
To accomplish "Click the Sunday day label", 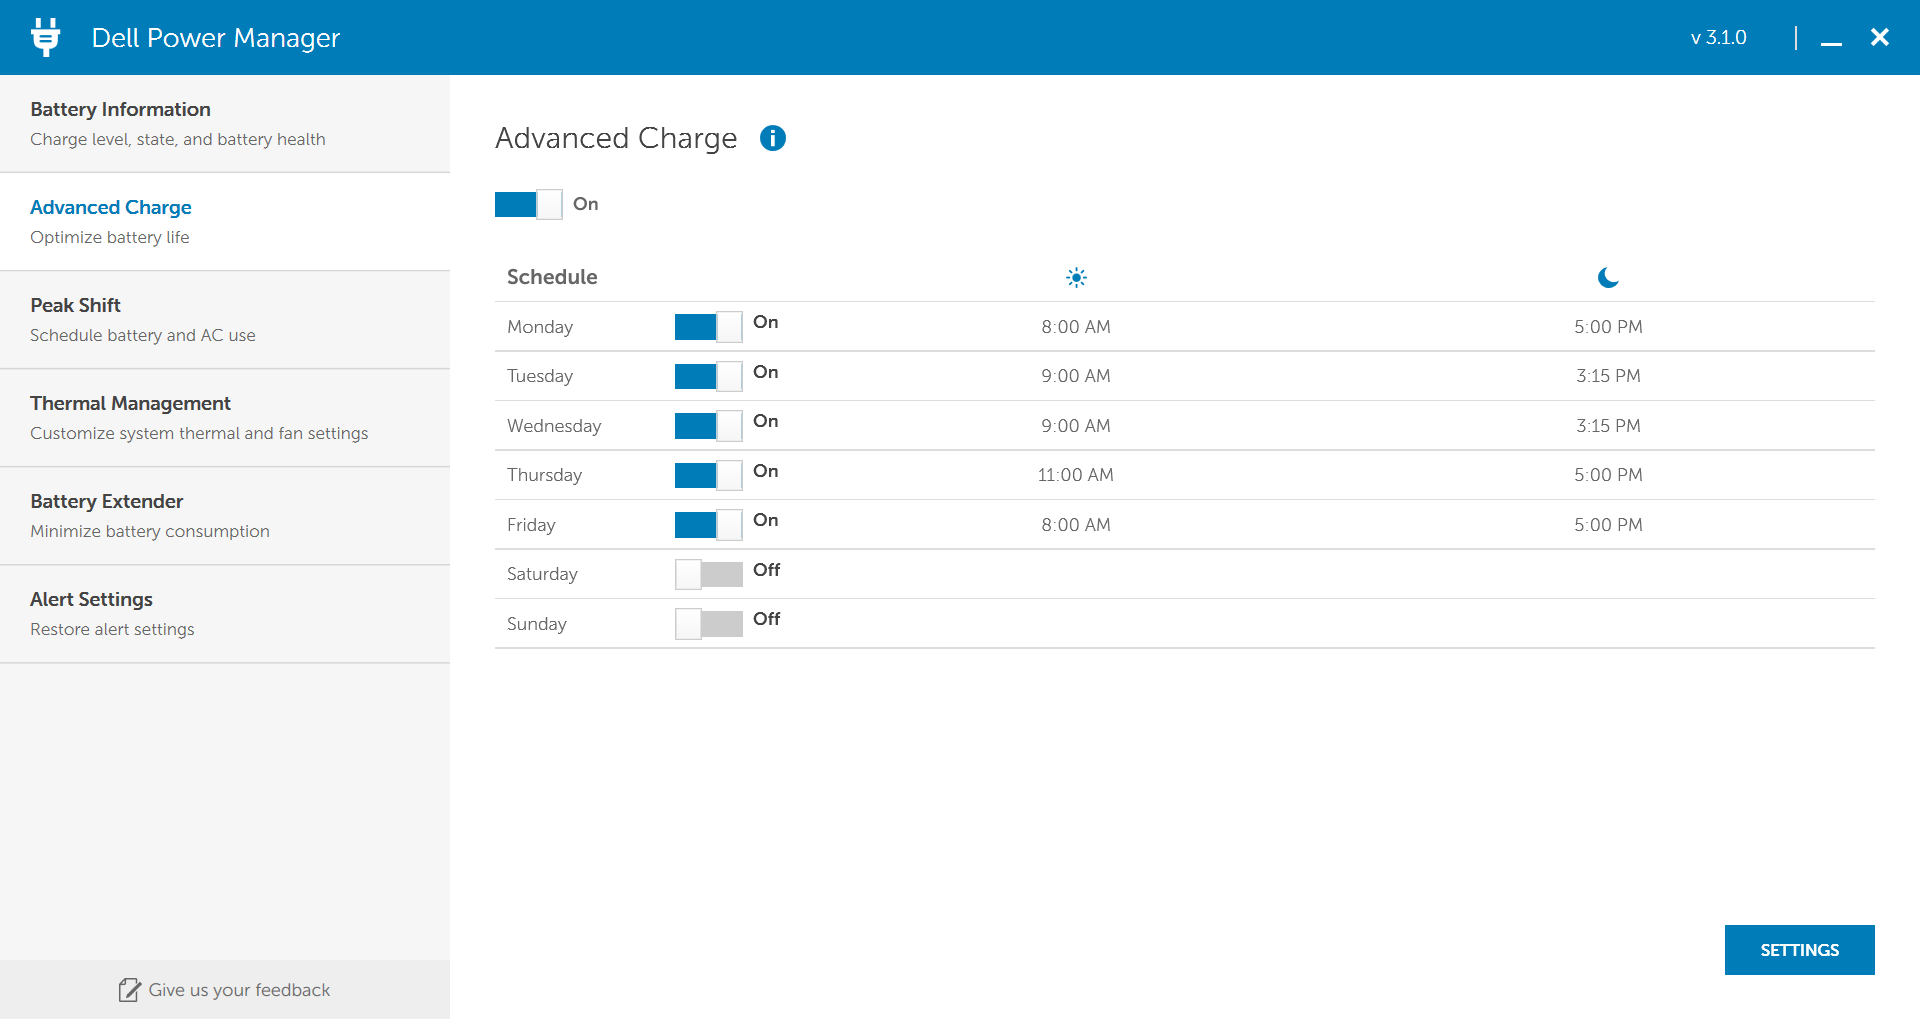I will pos(537,624).
